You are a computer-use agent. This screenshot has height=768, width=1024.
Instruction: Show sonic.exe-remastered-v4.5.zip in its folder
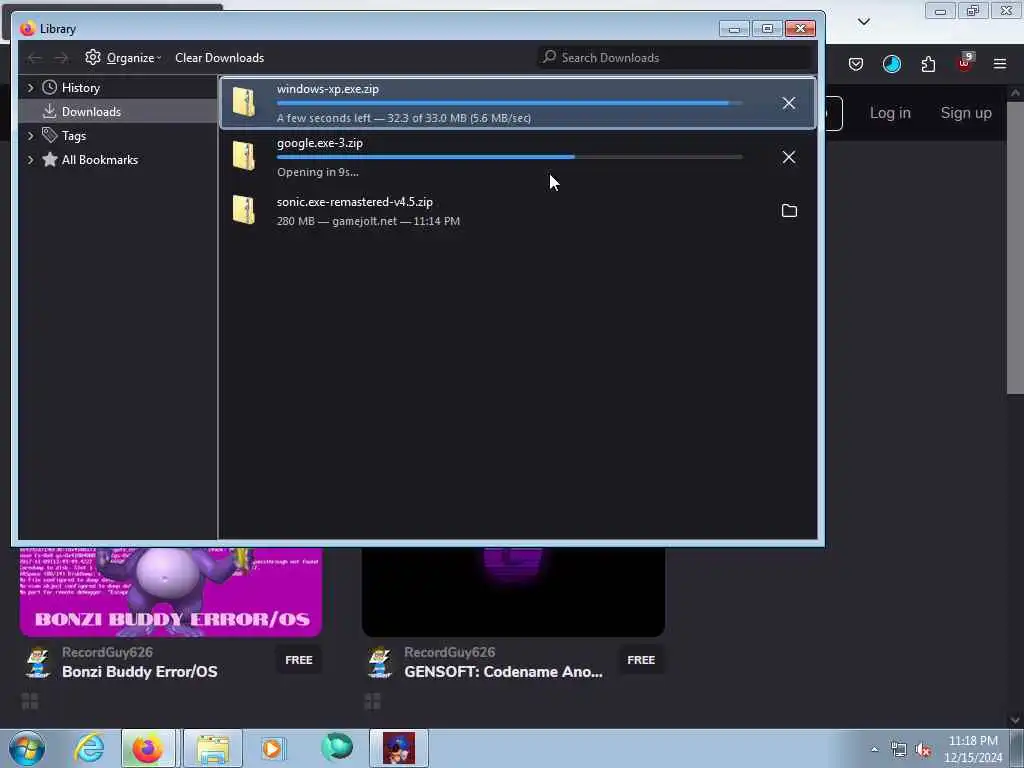789,210
